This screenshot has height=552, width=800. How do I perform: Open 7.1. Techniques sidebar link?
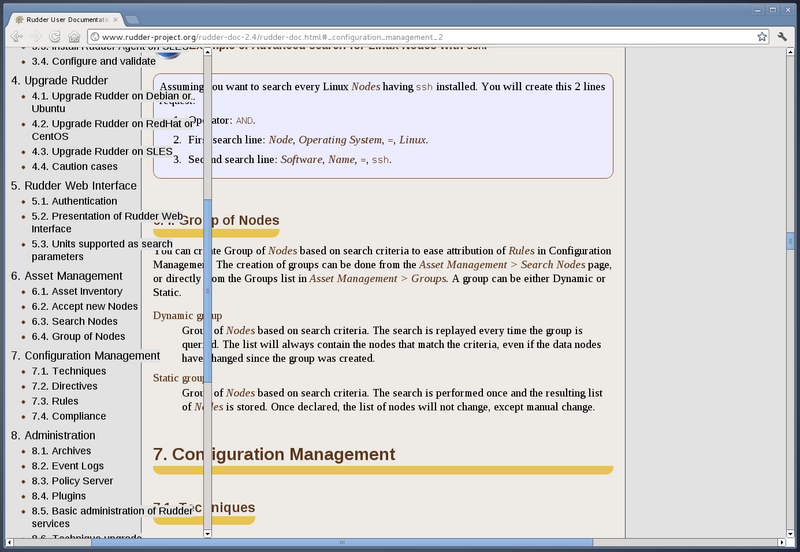[x=69, y=371]
